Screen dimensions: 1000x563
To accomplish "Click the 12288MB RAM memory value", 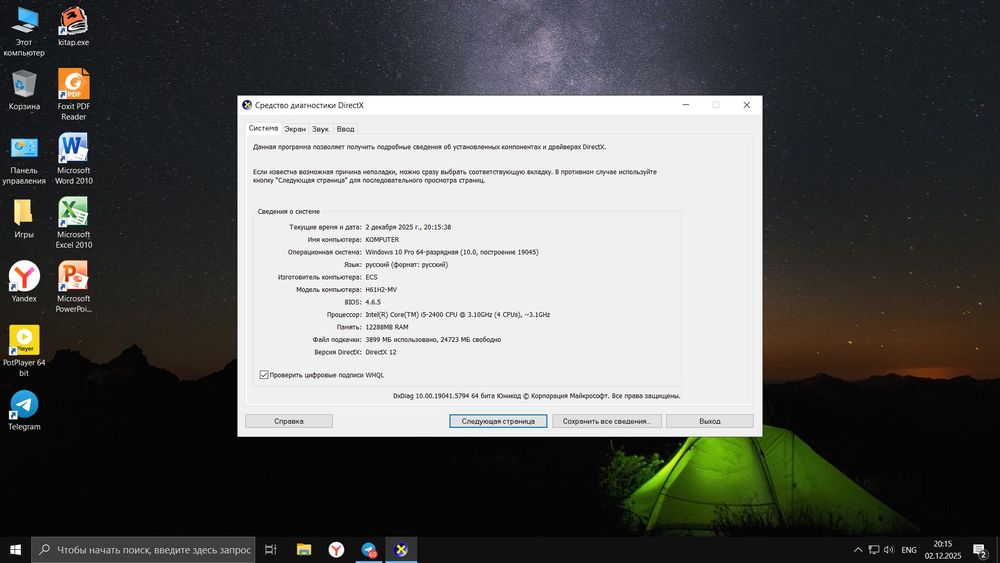I will tap(386, 327).
